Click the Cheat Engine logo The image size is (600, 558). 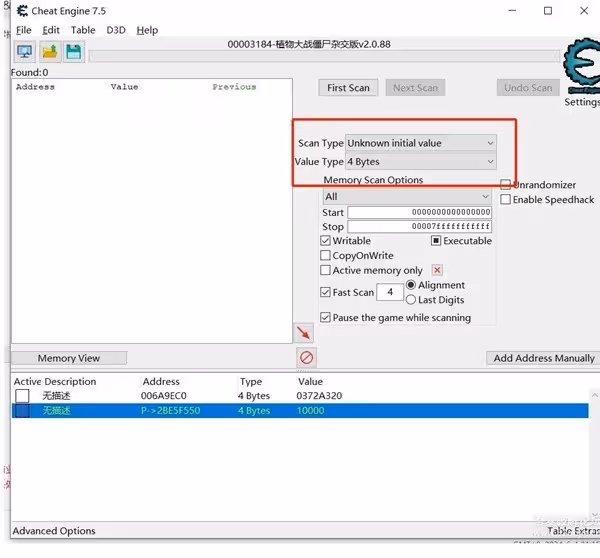pyautogui.click(x=582, y=65)
